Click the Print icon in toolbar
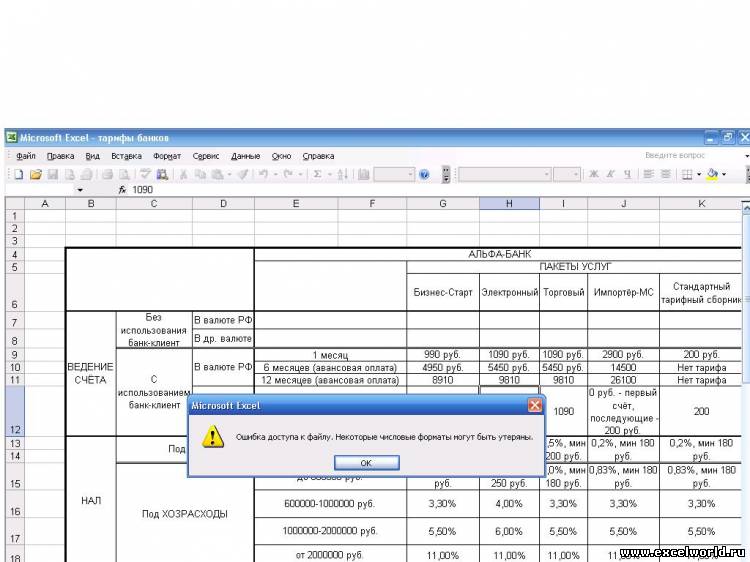The image size is (750, 562). tap(107, 174)
